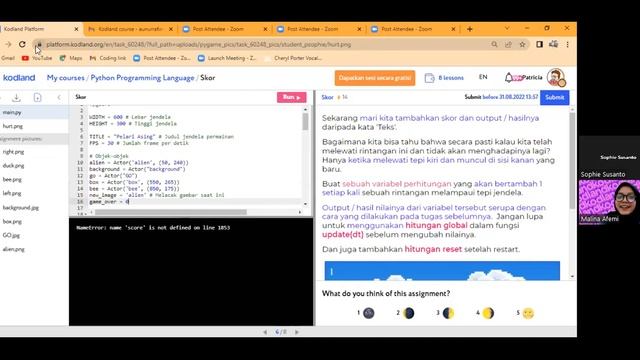
Task: Select main.py in the file list
Action: click(x=34, y=112)
